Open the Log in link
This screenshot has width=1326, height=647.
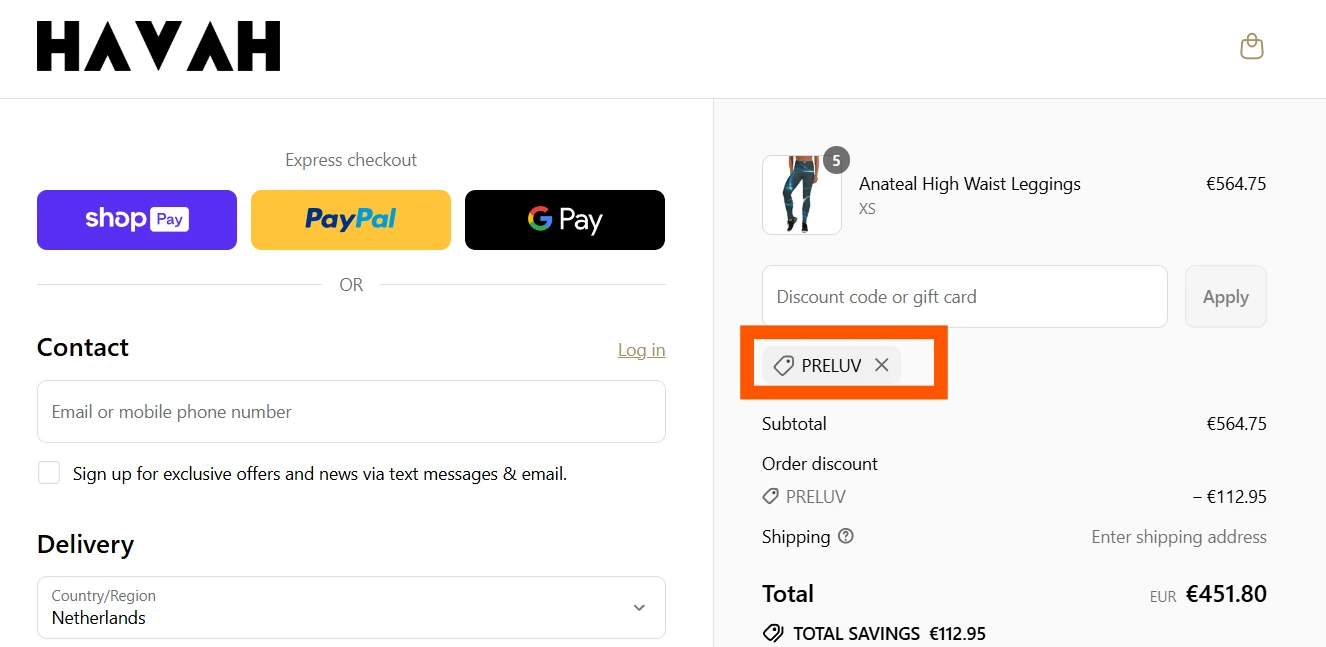click(641, 350)
